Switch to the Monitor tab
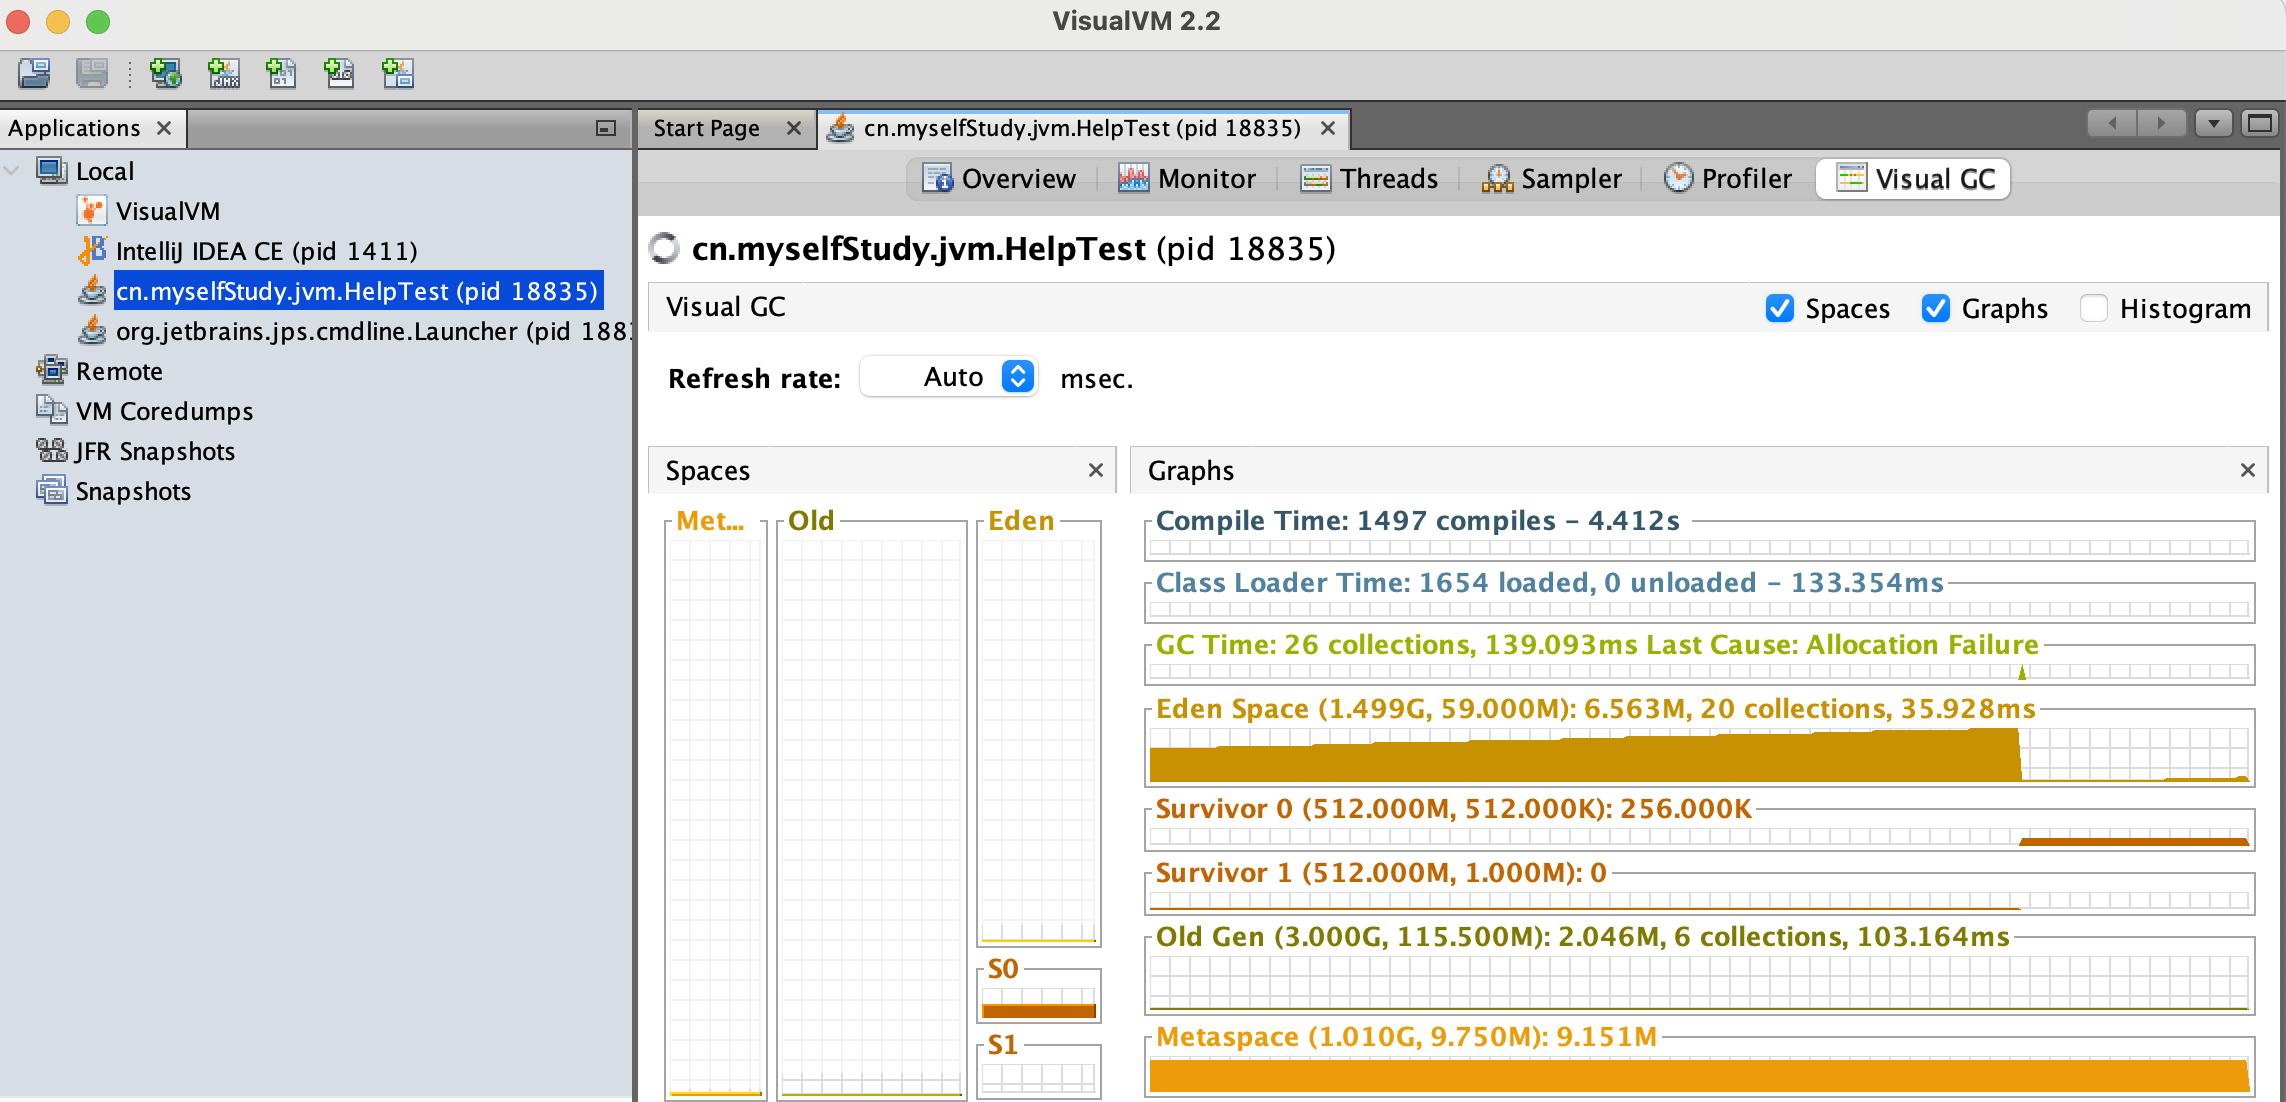The width and height of the screenshot is (2286, 1102). coord(1186,179)
